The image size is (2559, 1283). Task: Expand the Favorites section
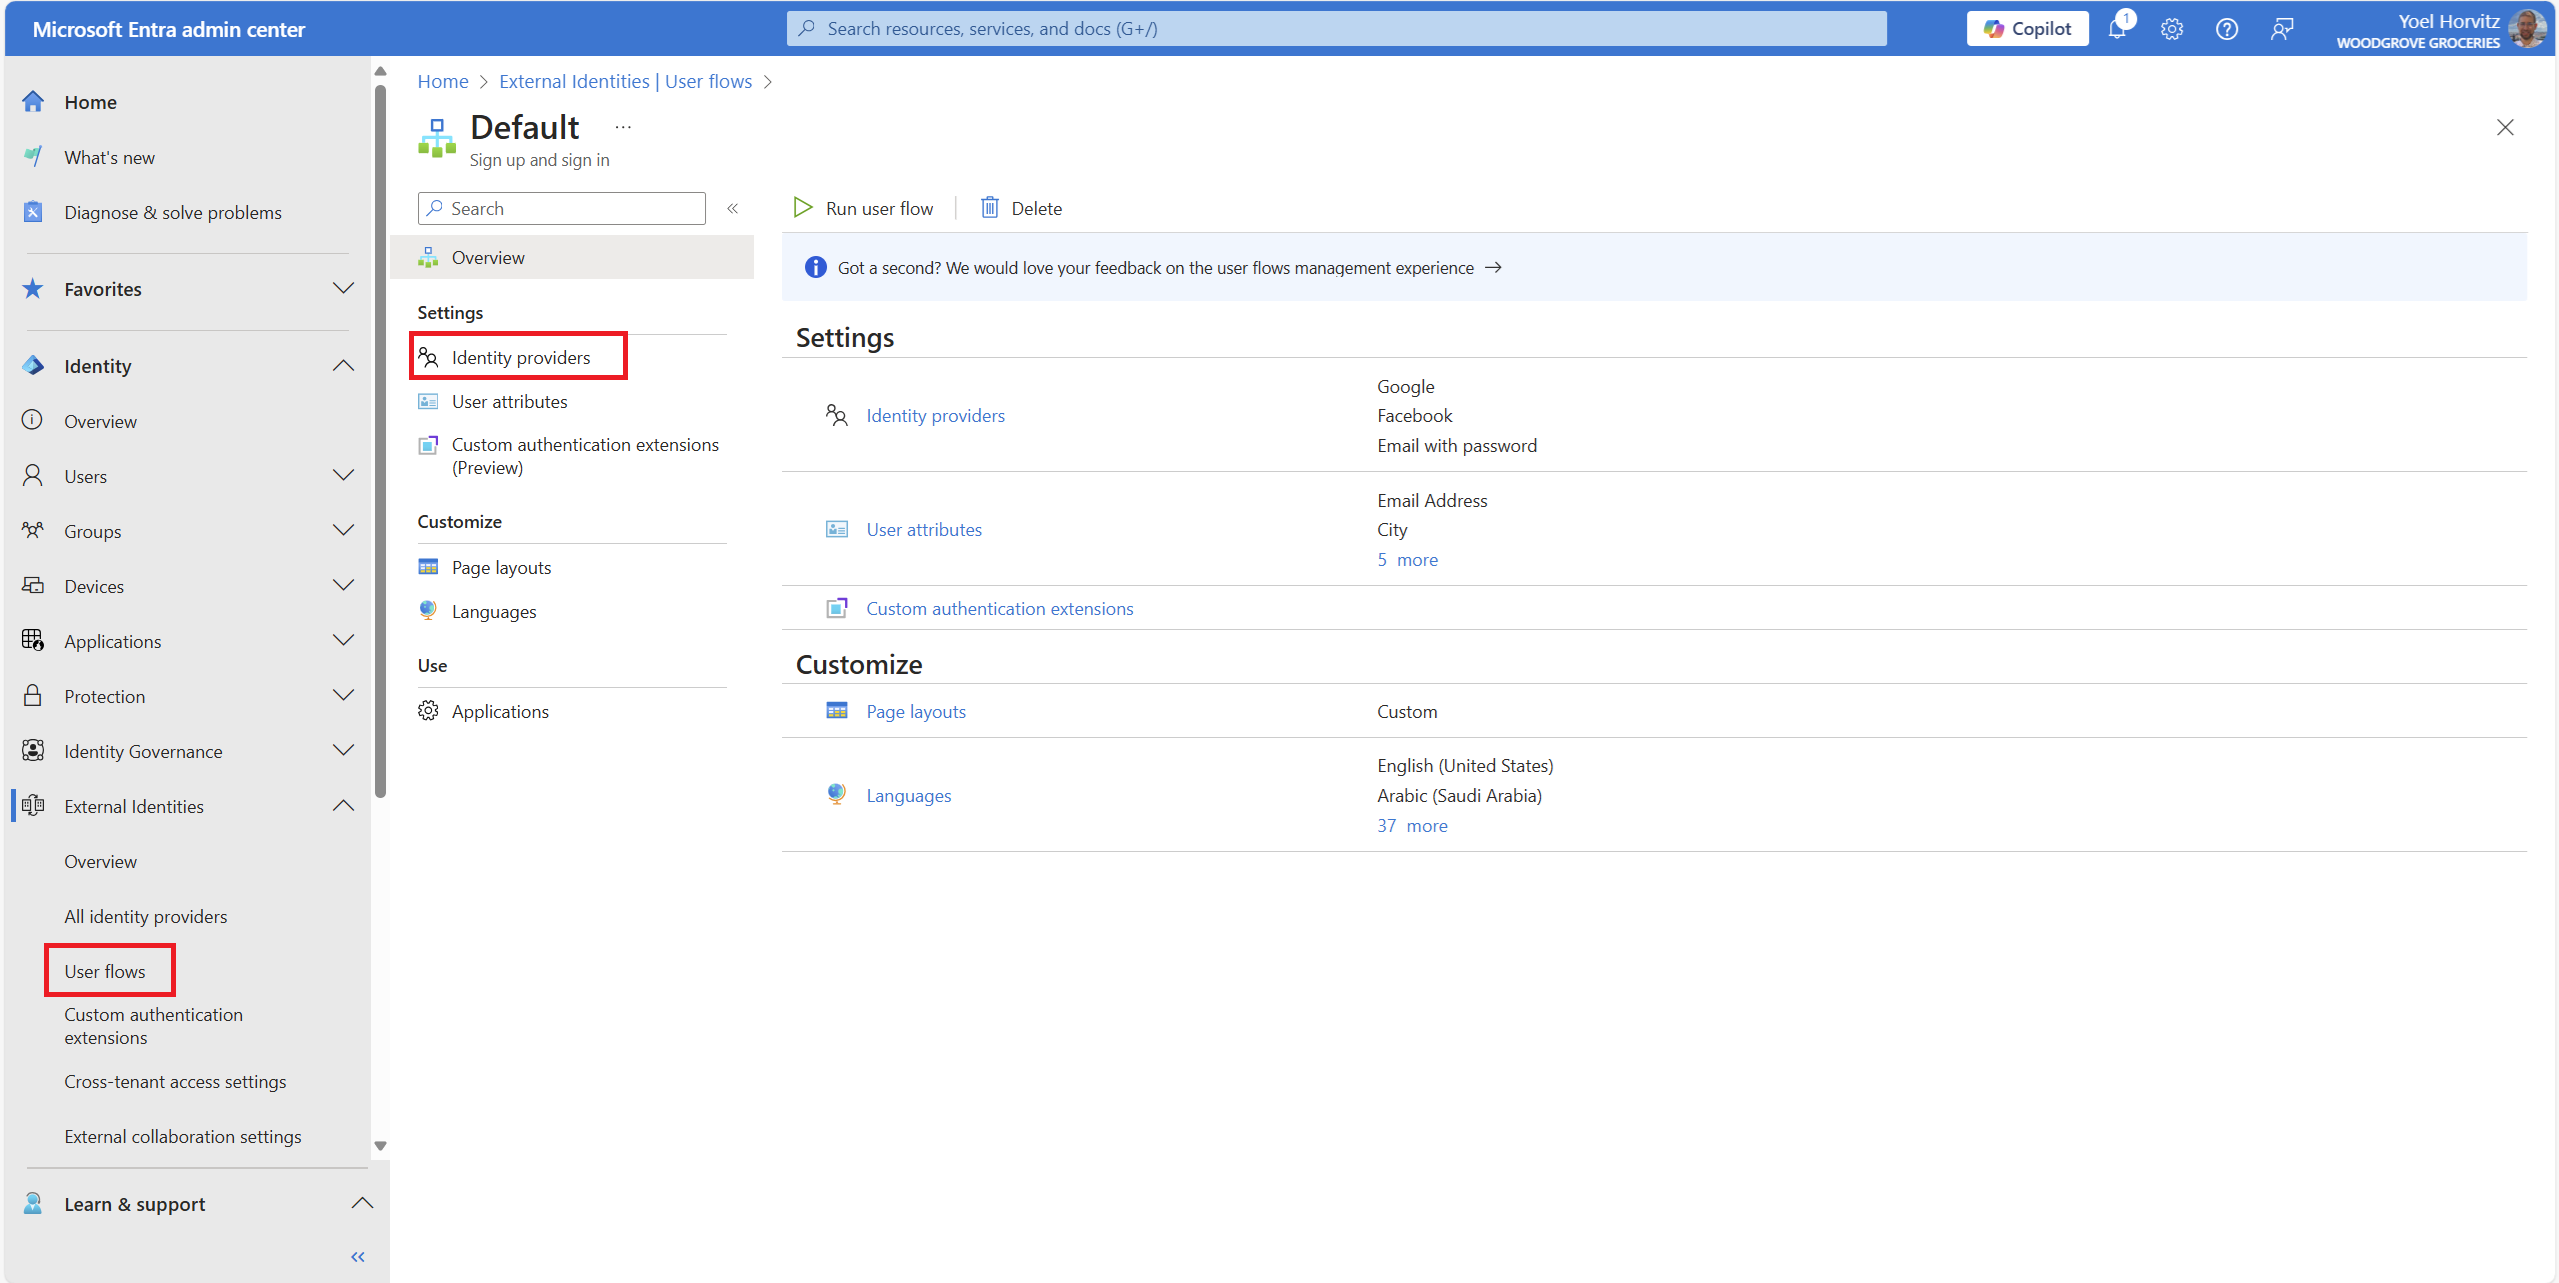point(343,289)
